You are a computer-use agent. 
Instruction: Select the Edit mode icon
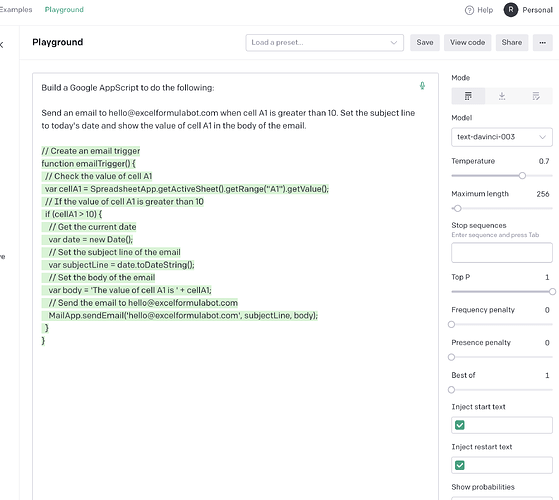(536, 96)
